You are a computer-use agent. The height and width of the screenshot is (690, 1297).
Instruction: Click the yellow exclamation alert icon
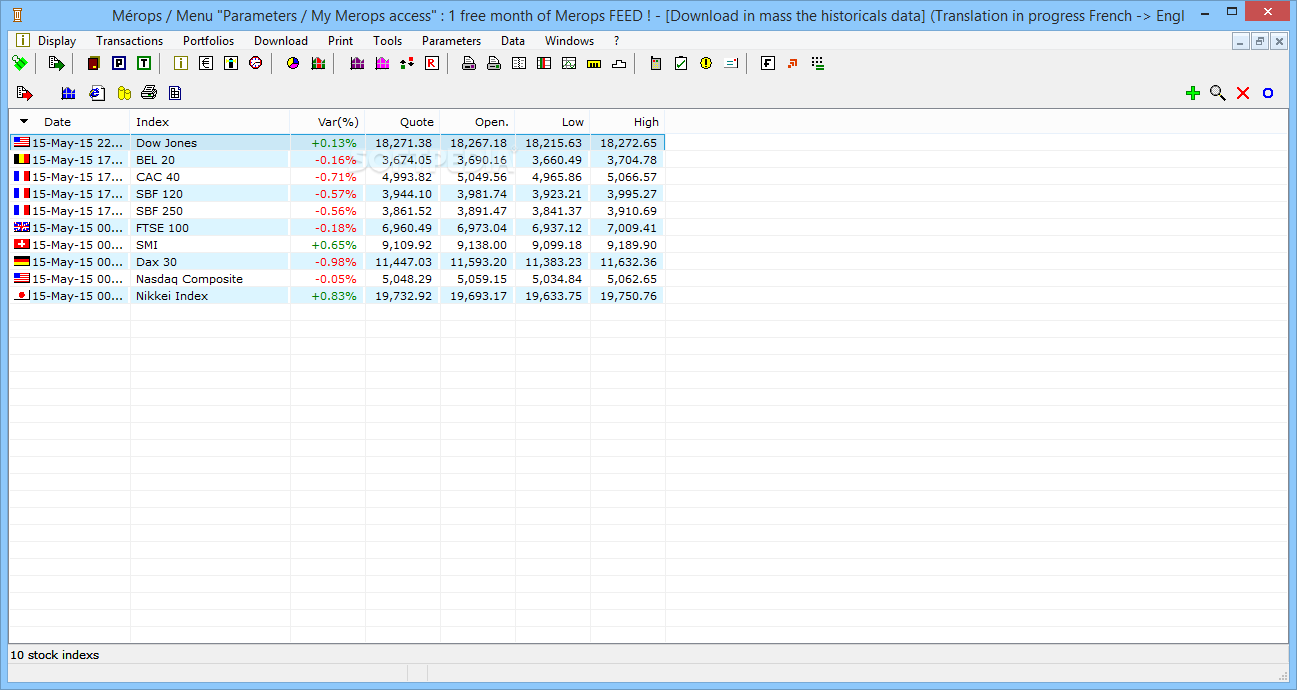click(706, 63)
